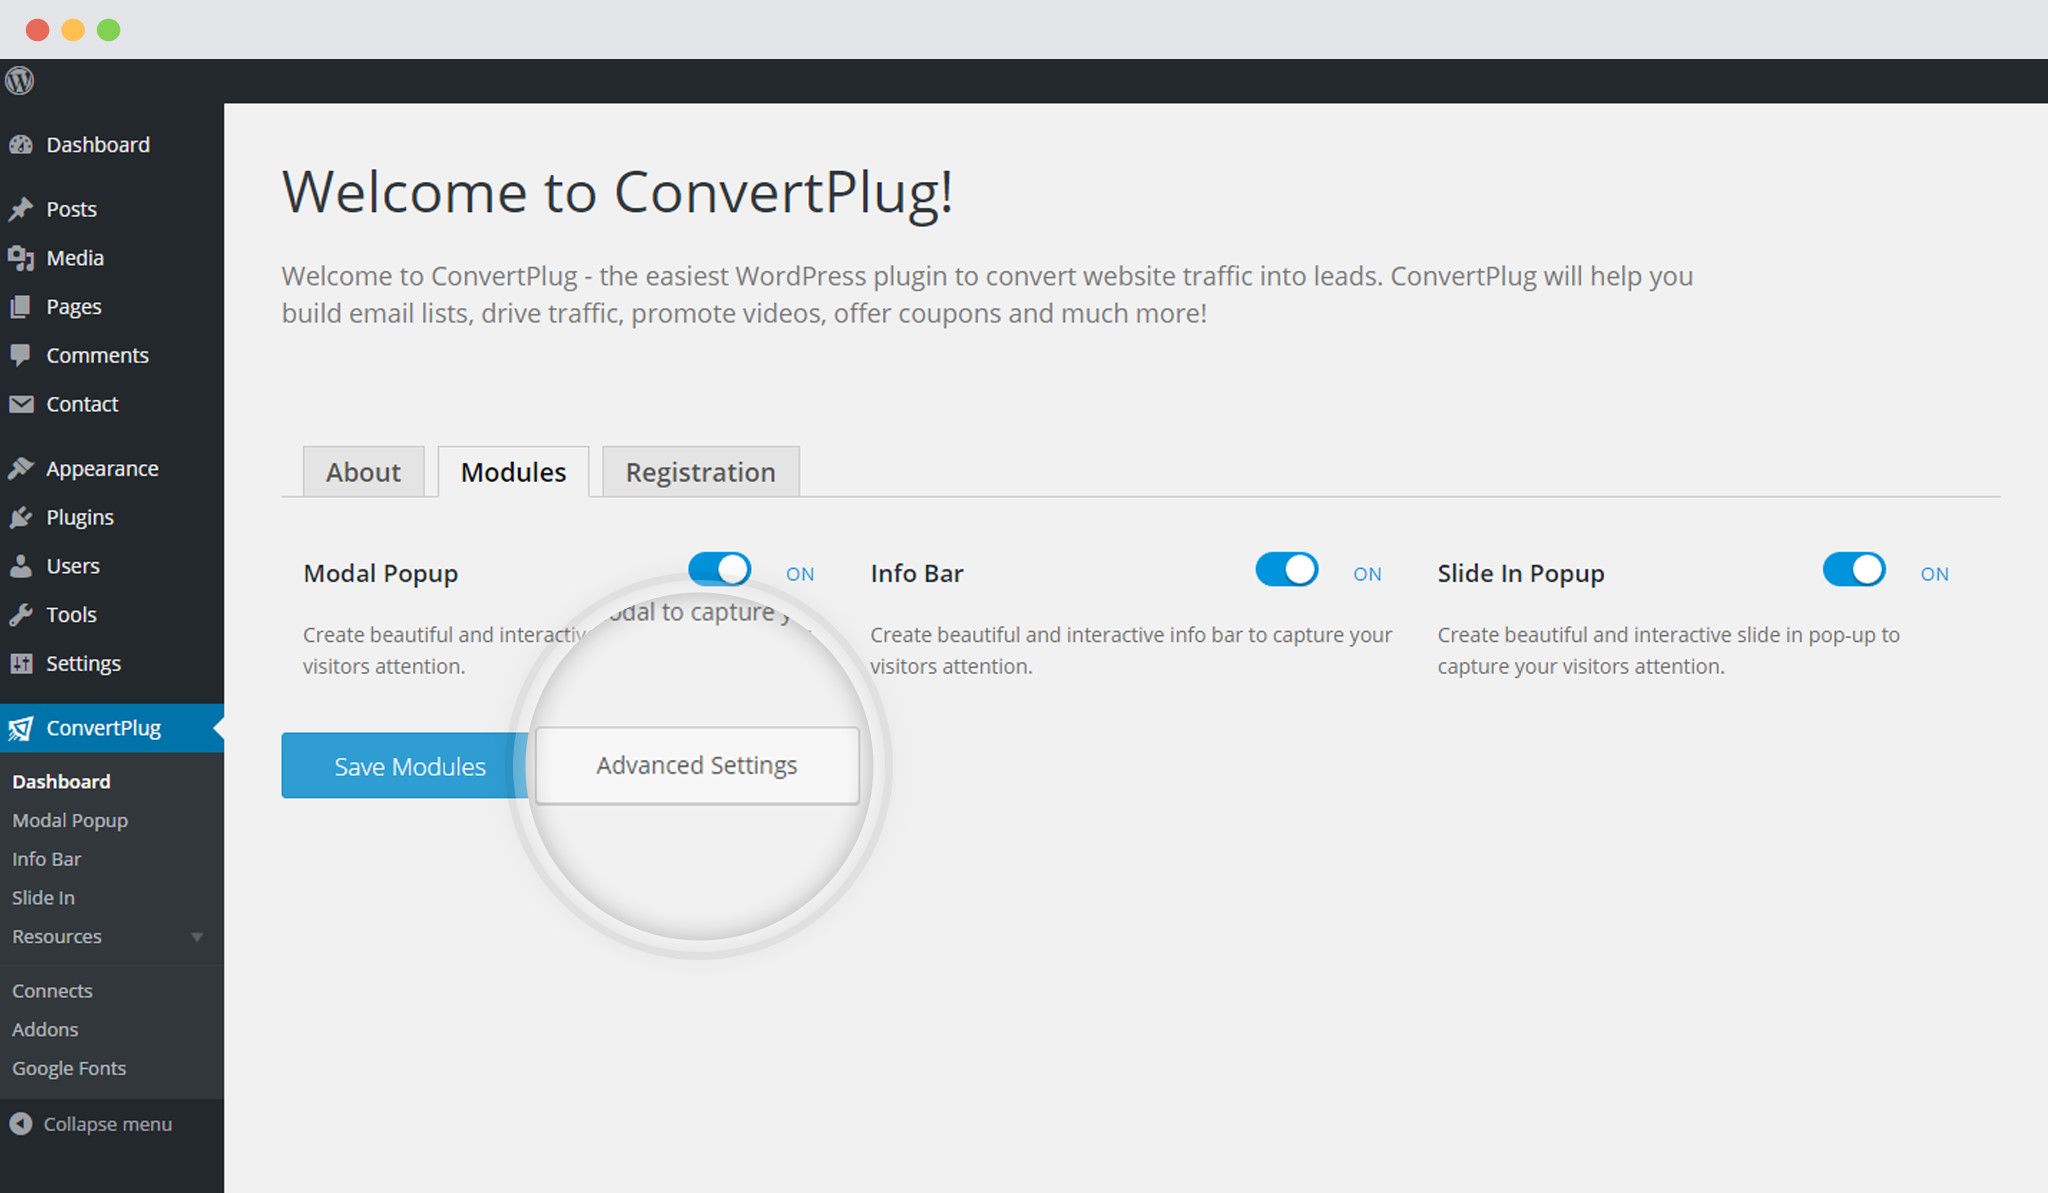This screenshot has height=1193, width=2048.
Task: Click the WordPress logo icon
Action: [x=20, y=81]
